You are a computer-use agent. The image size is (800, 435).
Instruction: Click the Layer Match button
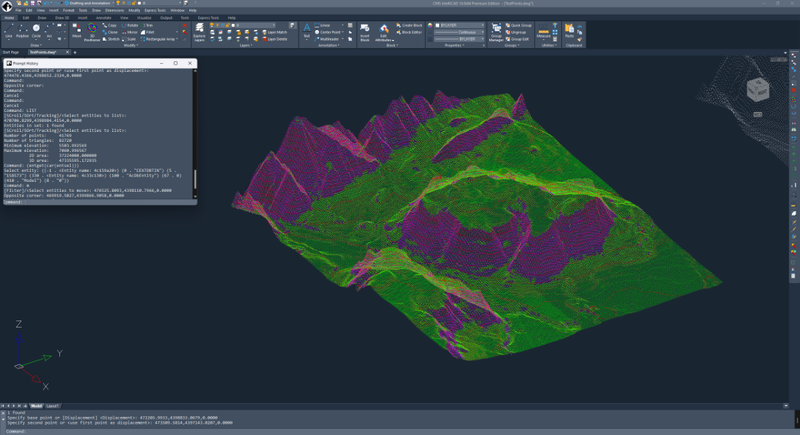click(x=276, y=32)
